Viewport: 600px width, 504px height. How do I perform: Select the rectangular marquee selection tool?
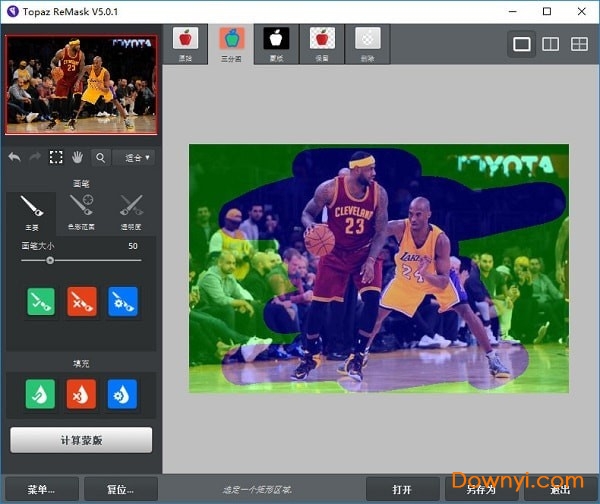click(56, 157)
